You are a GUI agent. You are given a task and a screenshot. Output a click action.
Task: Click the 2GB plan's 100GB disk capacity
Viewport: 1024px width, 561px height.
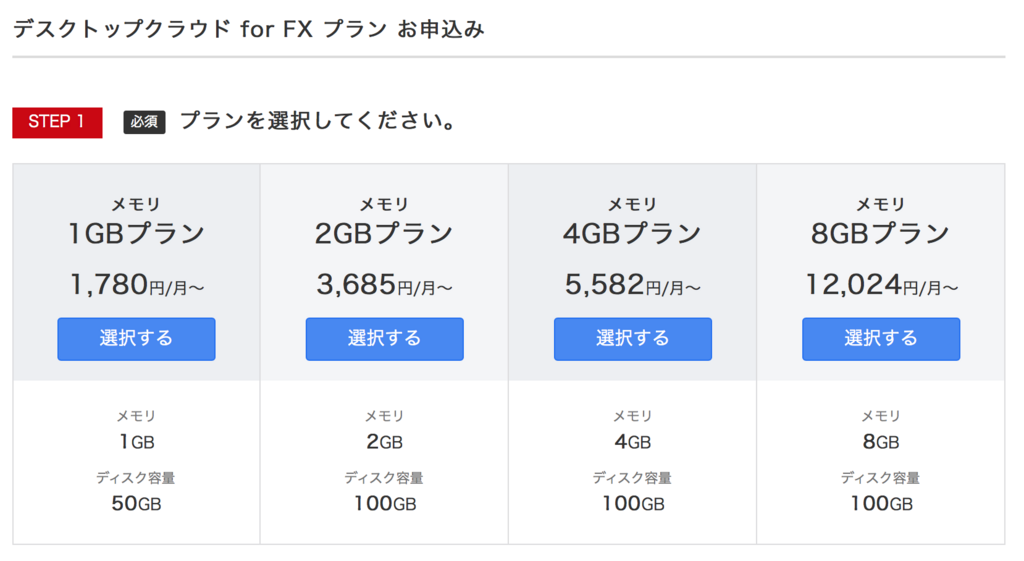click(x=384, y=503)
